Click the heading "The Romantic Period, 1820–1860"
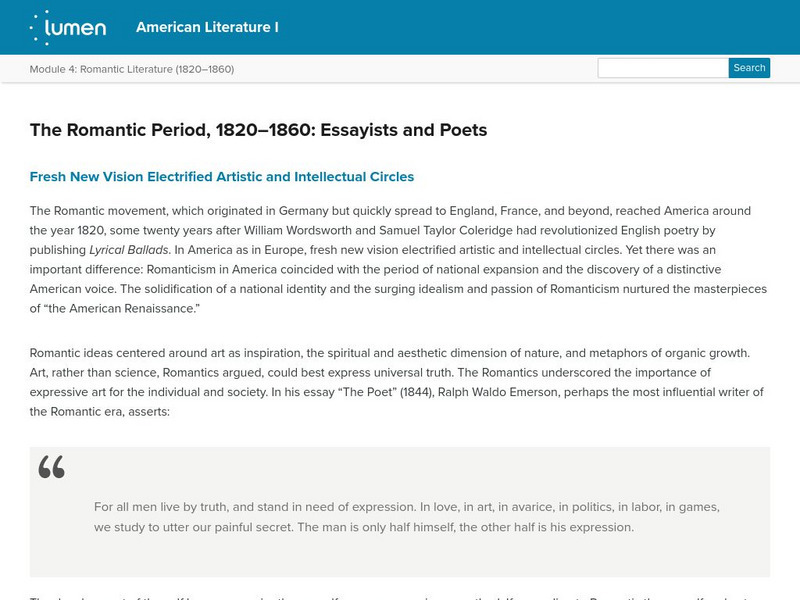The width and height of the screenshot is (800, 600). click(258, 130)
